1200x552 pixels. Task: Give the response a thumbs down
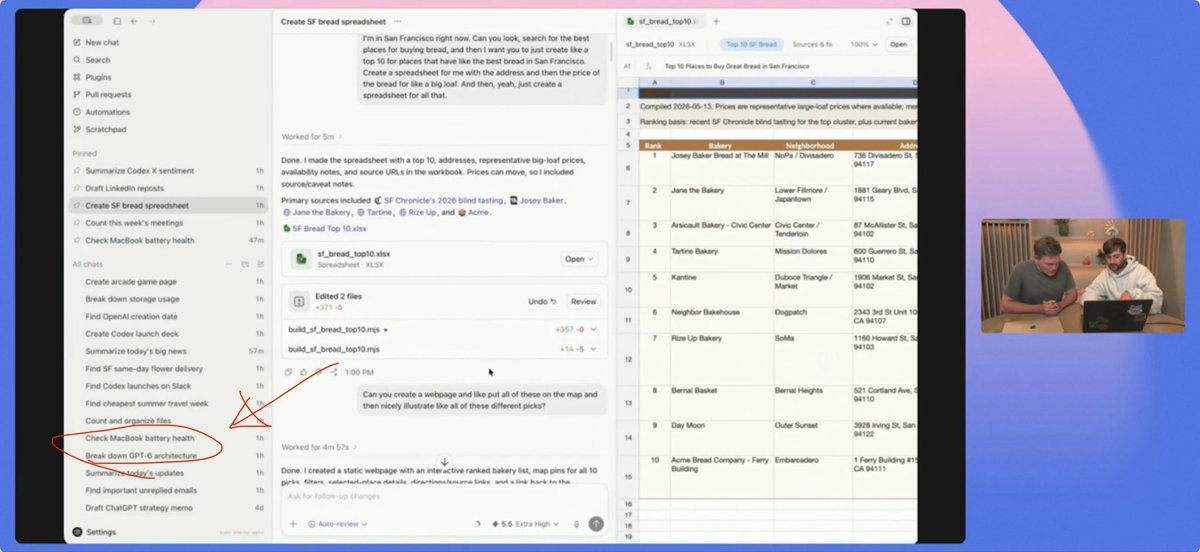(318, 372)
